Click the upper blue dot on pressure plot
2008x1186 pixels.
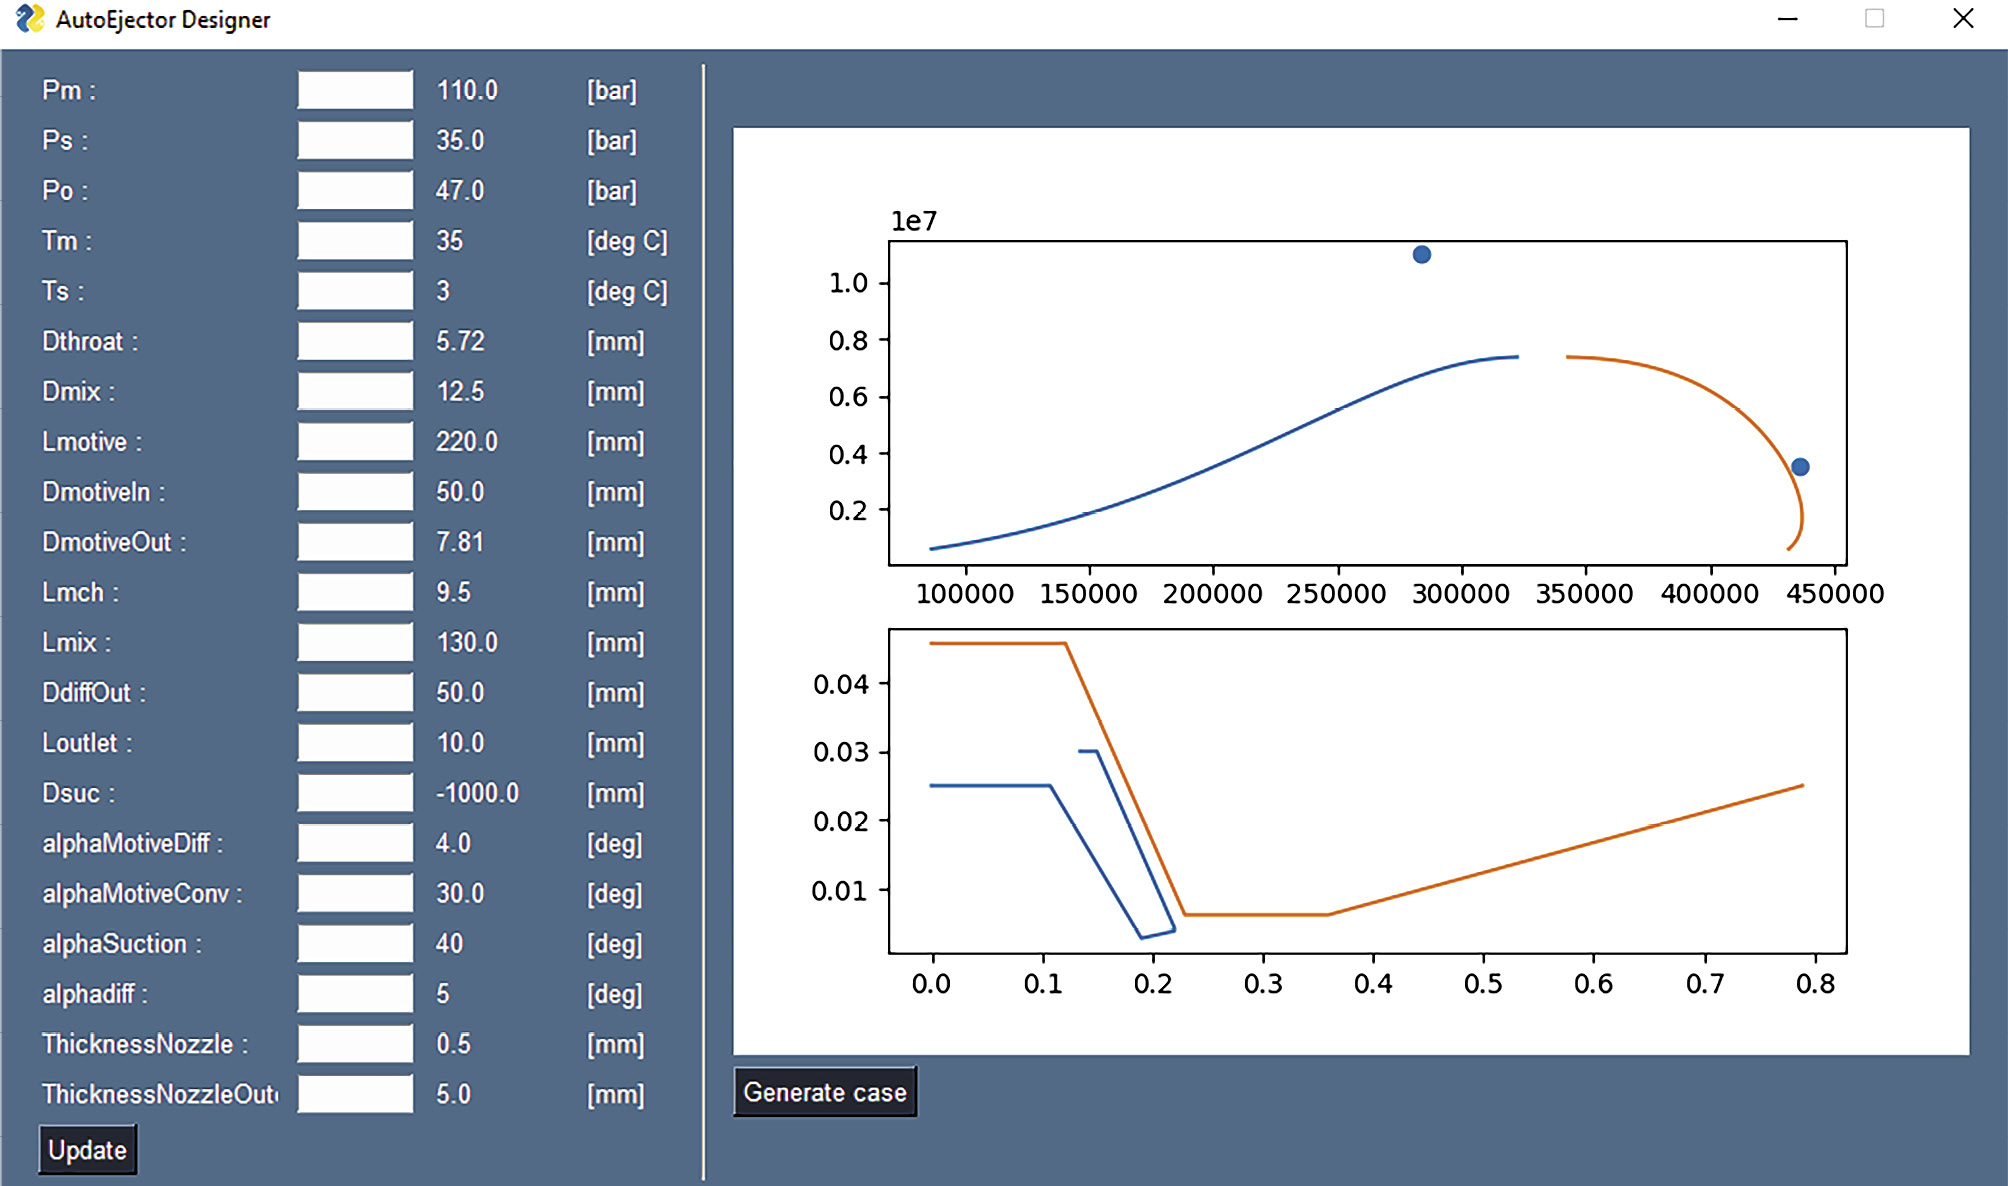click(x=1421, y=255)
